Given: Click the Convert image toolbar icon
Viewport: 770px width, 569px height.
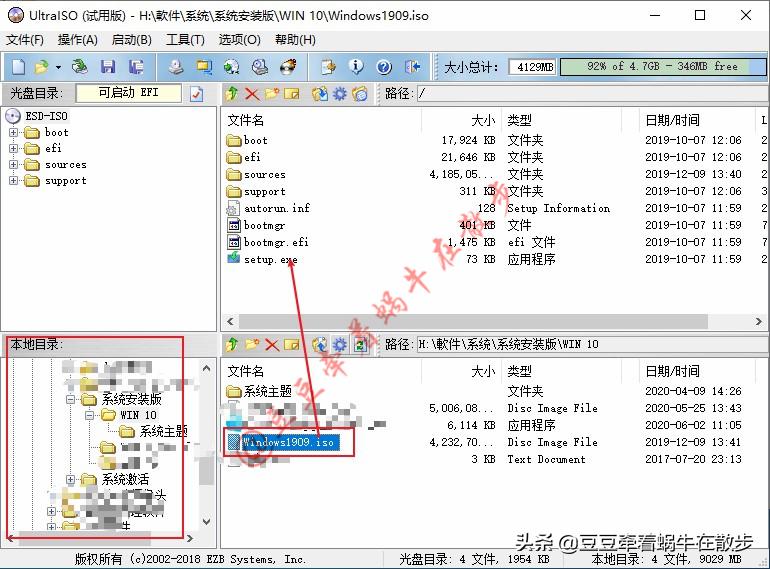Looking at the screenshot, I should (x=203, y=67).
